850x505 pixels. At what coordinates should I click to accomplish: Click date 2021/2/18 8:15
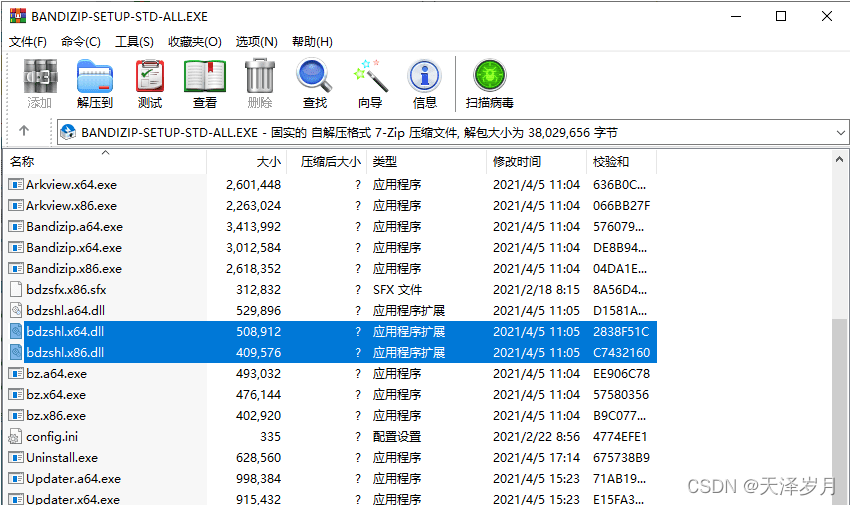click(x=536, y=290)
